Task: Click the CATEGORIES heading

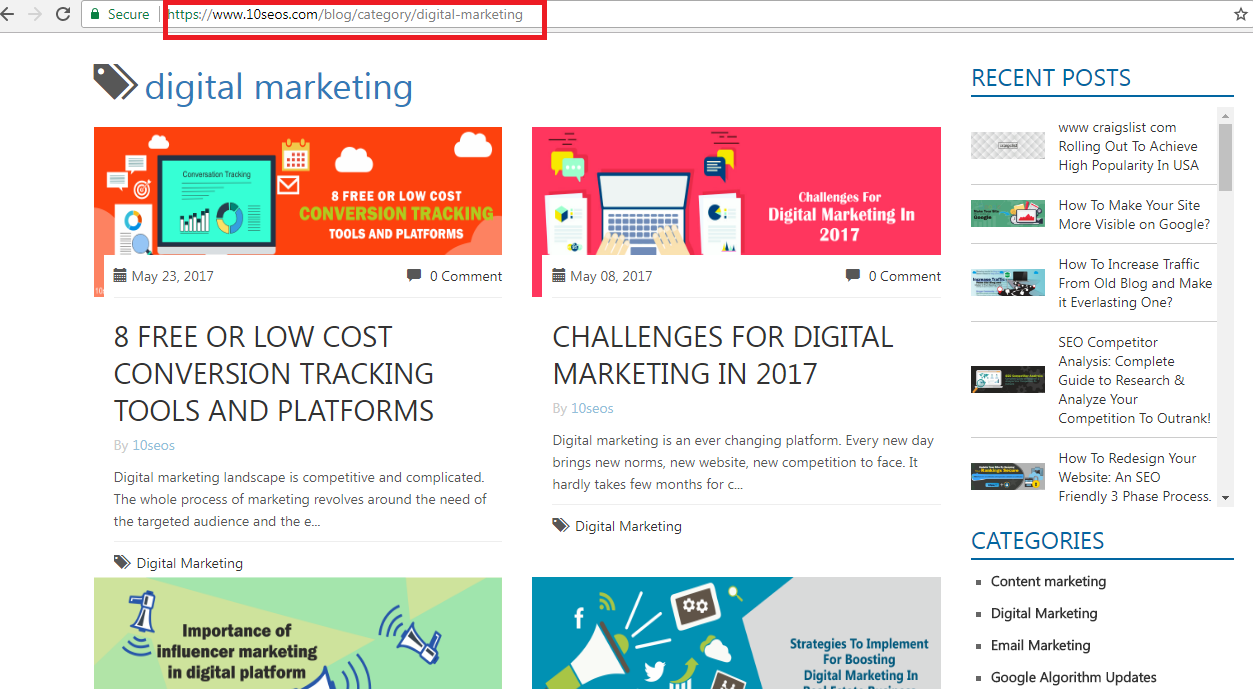Action: 1038,541
